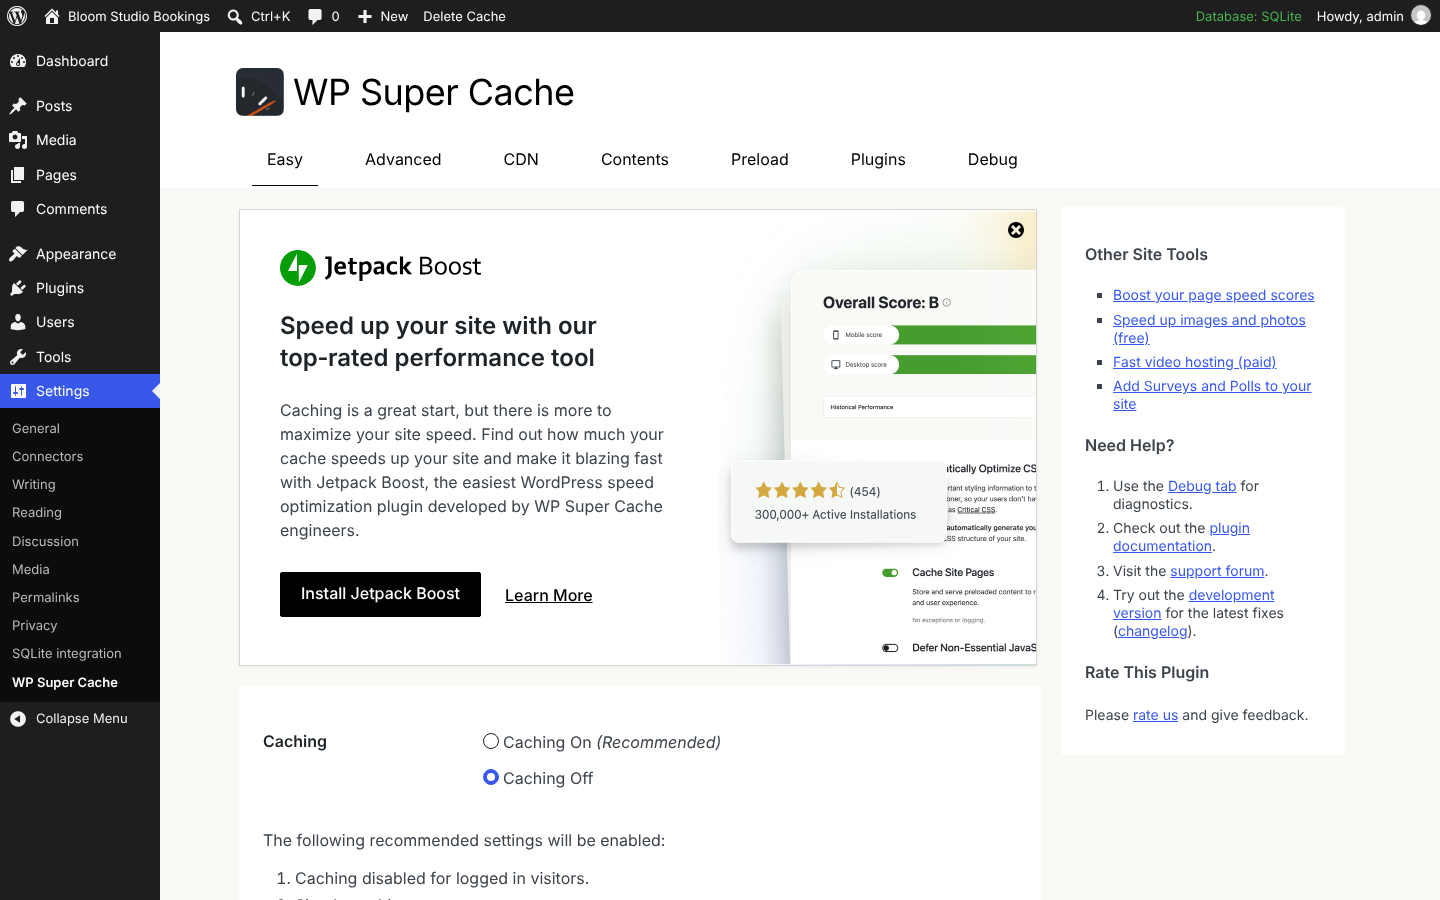This screenshot has width=1440, height=900.
Task: Open the Posts menu
Action: 80,106
